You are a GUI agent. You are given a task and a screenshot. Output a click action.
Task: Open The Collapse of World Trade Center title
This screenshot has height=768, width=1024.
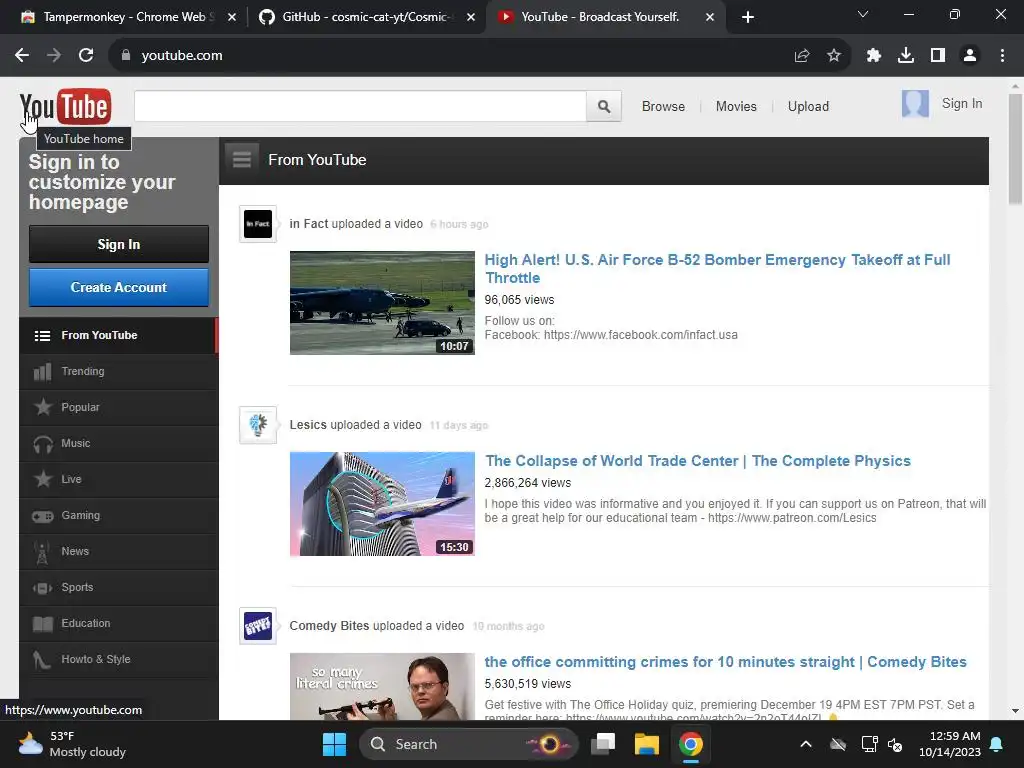coord(697,461)
